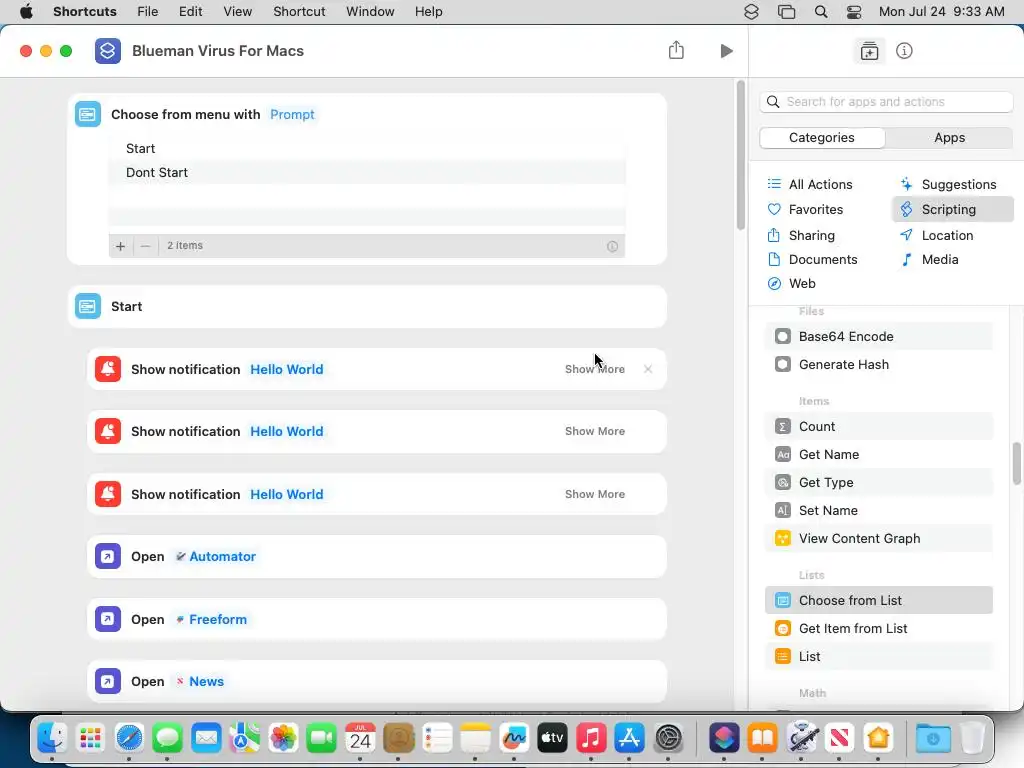This screenshot has height=768, width=1024.
Task: Open System Settings from the Dock
Action: tap(668, 738)
